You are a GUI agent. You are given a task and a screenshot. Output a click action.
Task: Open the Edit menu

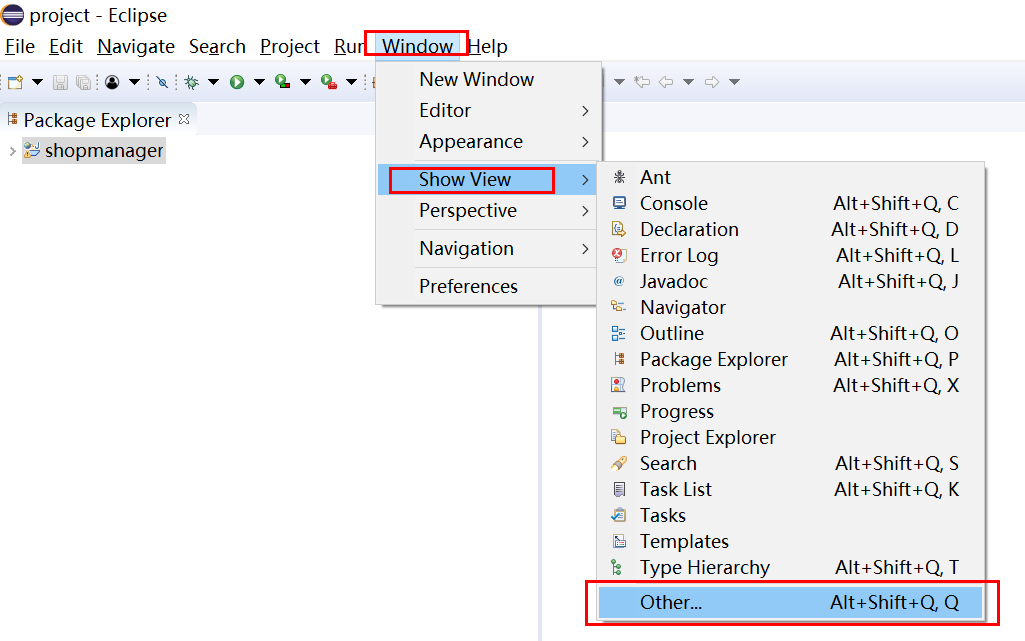(x=66, y=46)
